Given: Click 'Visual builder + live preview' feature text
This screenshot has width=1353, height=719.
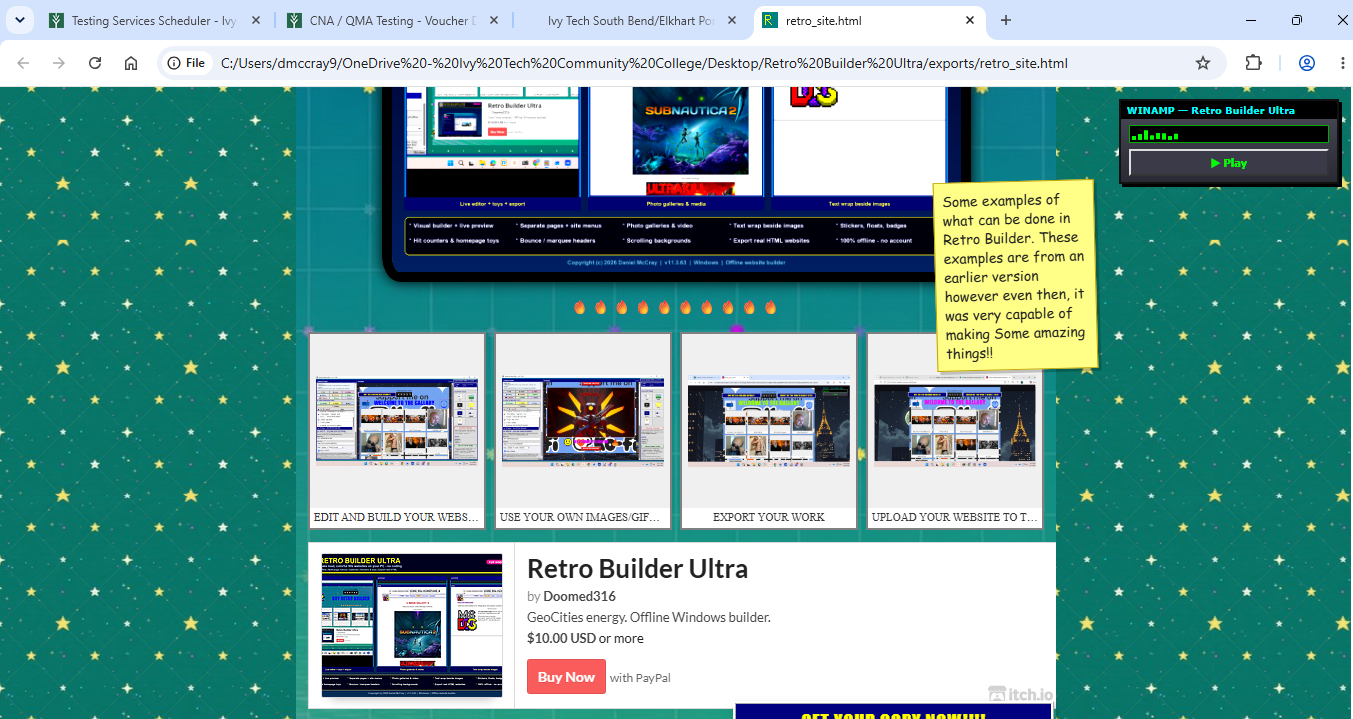Looking at the screenshot, I should pos(452,226).
